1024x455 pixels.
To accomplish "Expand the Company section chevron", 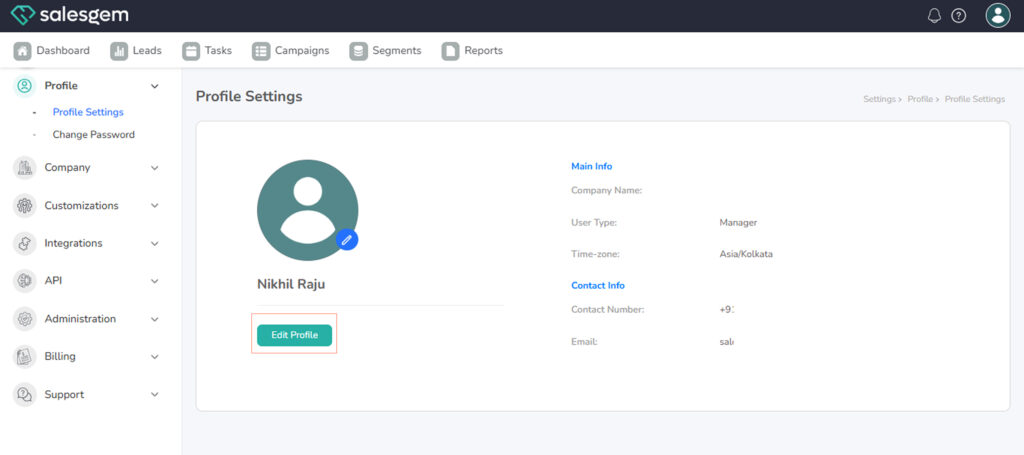I will point(154,168).
